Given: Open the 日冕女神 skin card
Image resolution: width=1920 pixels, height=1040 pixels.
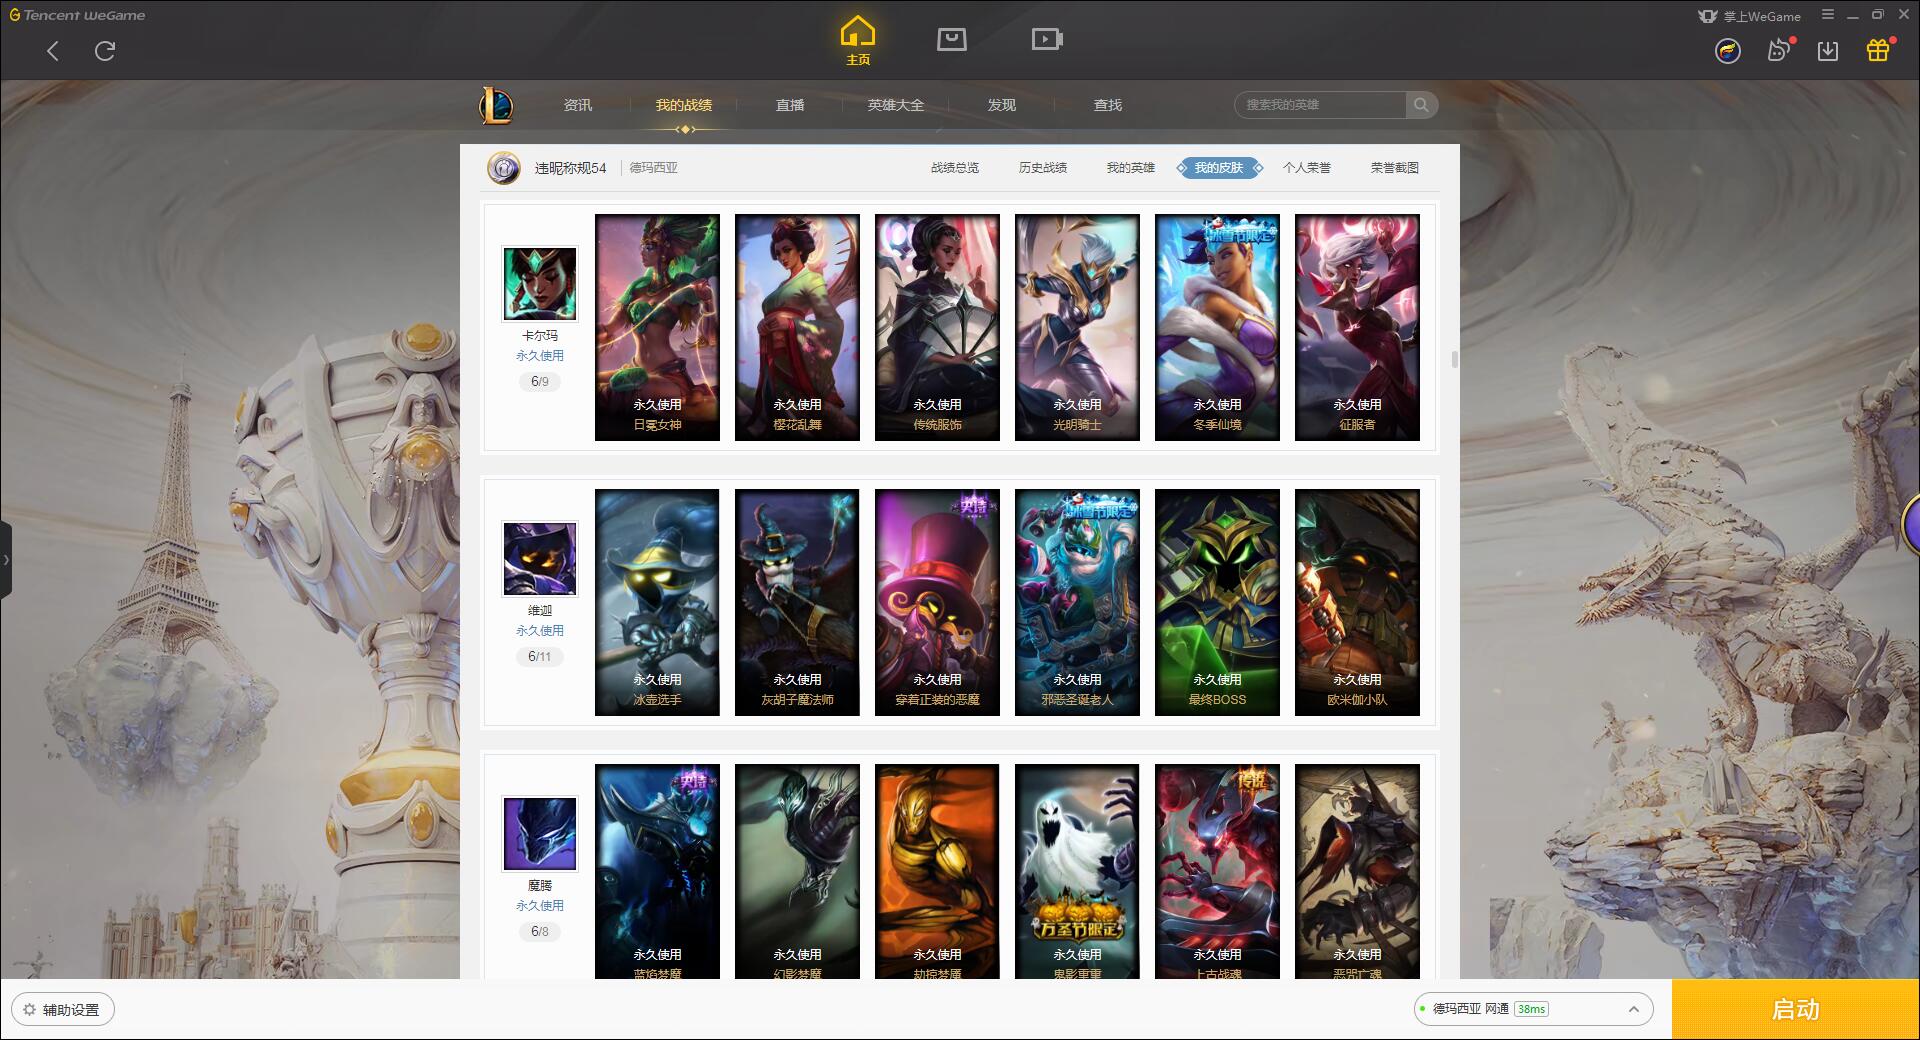Looking at the screenshot, I should pos(657,327).
